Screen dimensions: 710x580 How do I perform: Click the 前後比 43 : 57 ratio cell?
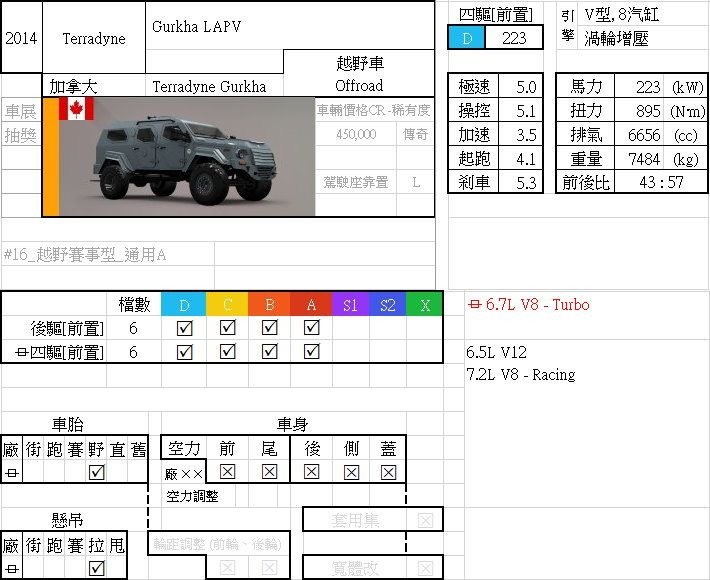(661, 182)
